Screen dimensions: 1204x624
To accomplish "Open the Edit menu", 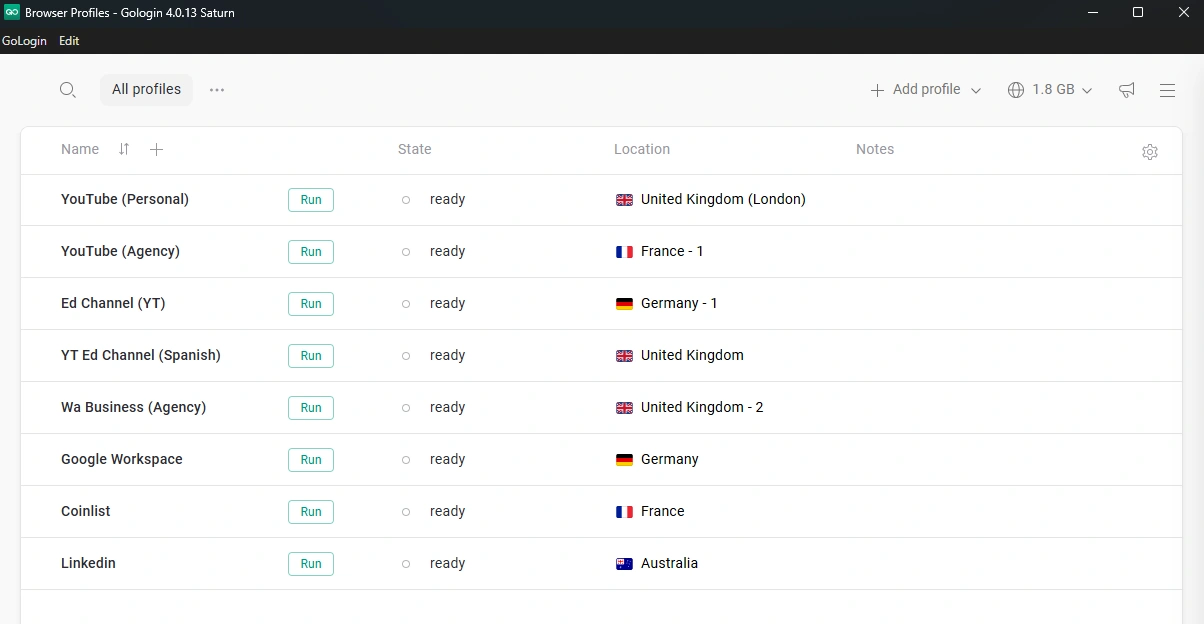I will [69, 41].
